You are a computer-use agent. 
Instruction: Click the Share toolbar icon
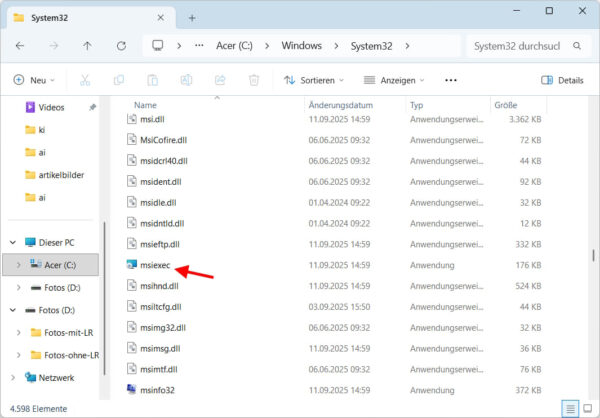220,80
